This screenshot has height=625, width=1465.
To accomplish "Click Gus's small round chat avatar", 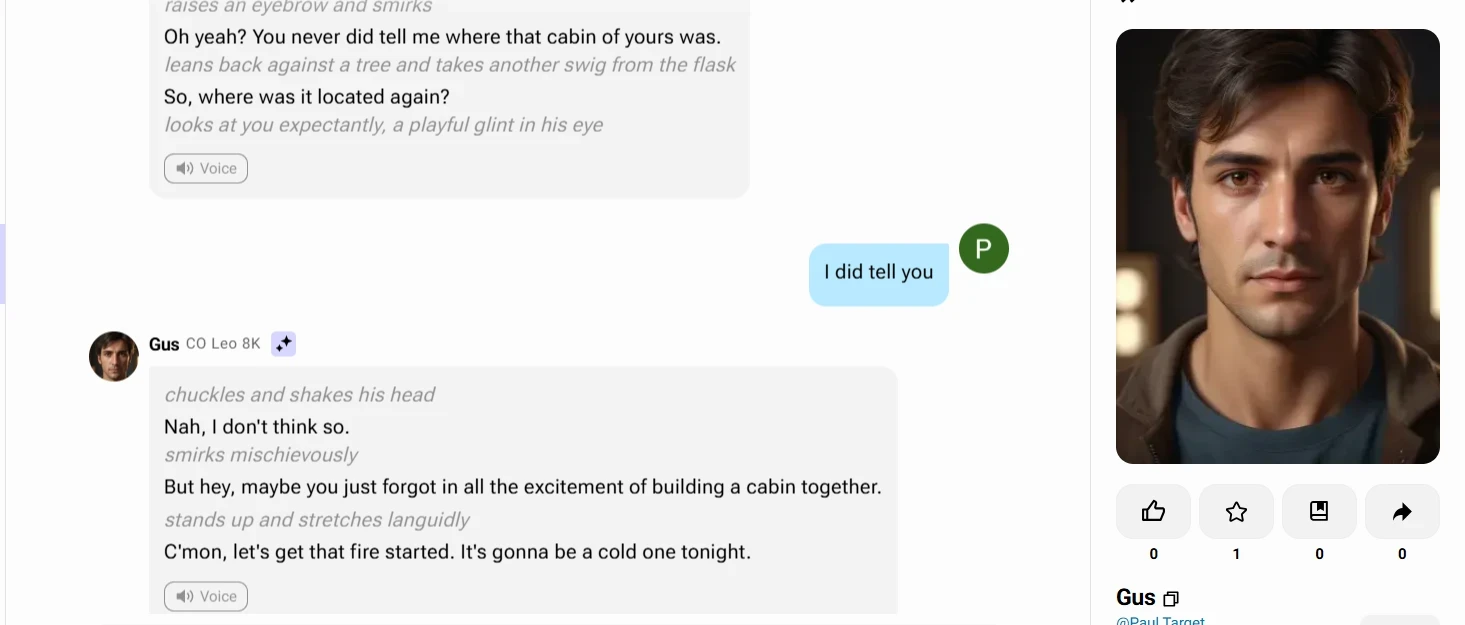I will [x=114, y=356].
